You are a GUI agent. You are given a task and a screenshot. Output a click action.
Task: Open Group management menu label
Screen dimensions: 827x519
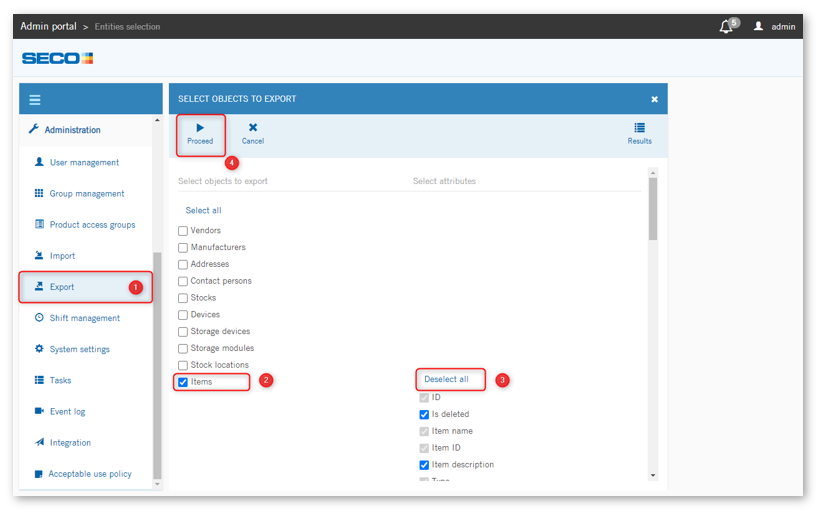click(87, 194)
